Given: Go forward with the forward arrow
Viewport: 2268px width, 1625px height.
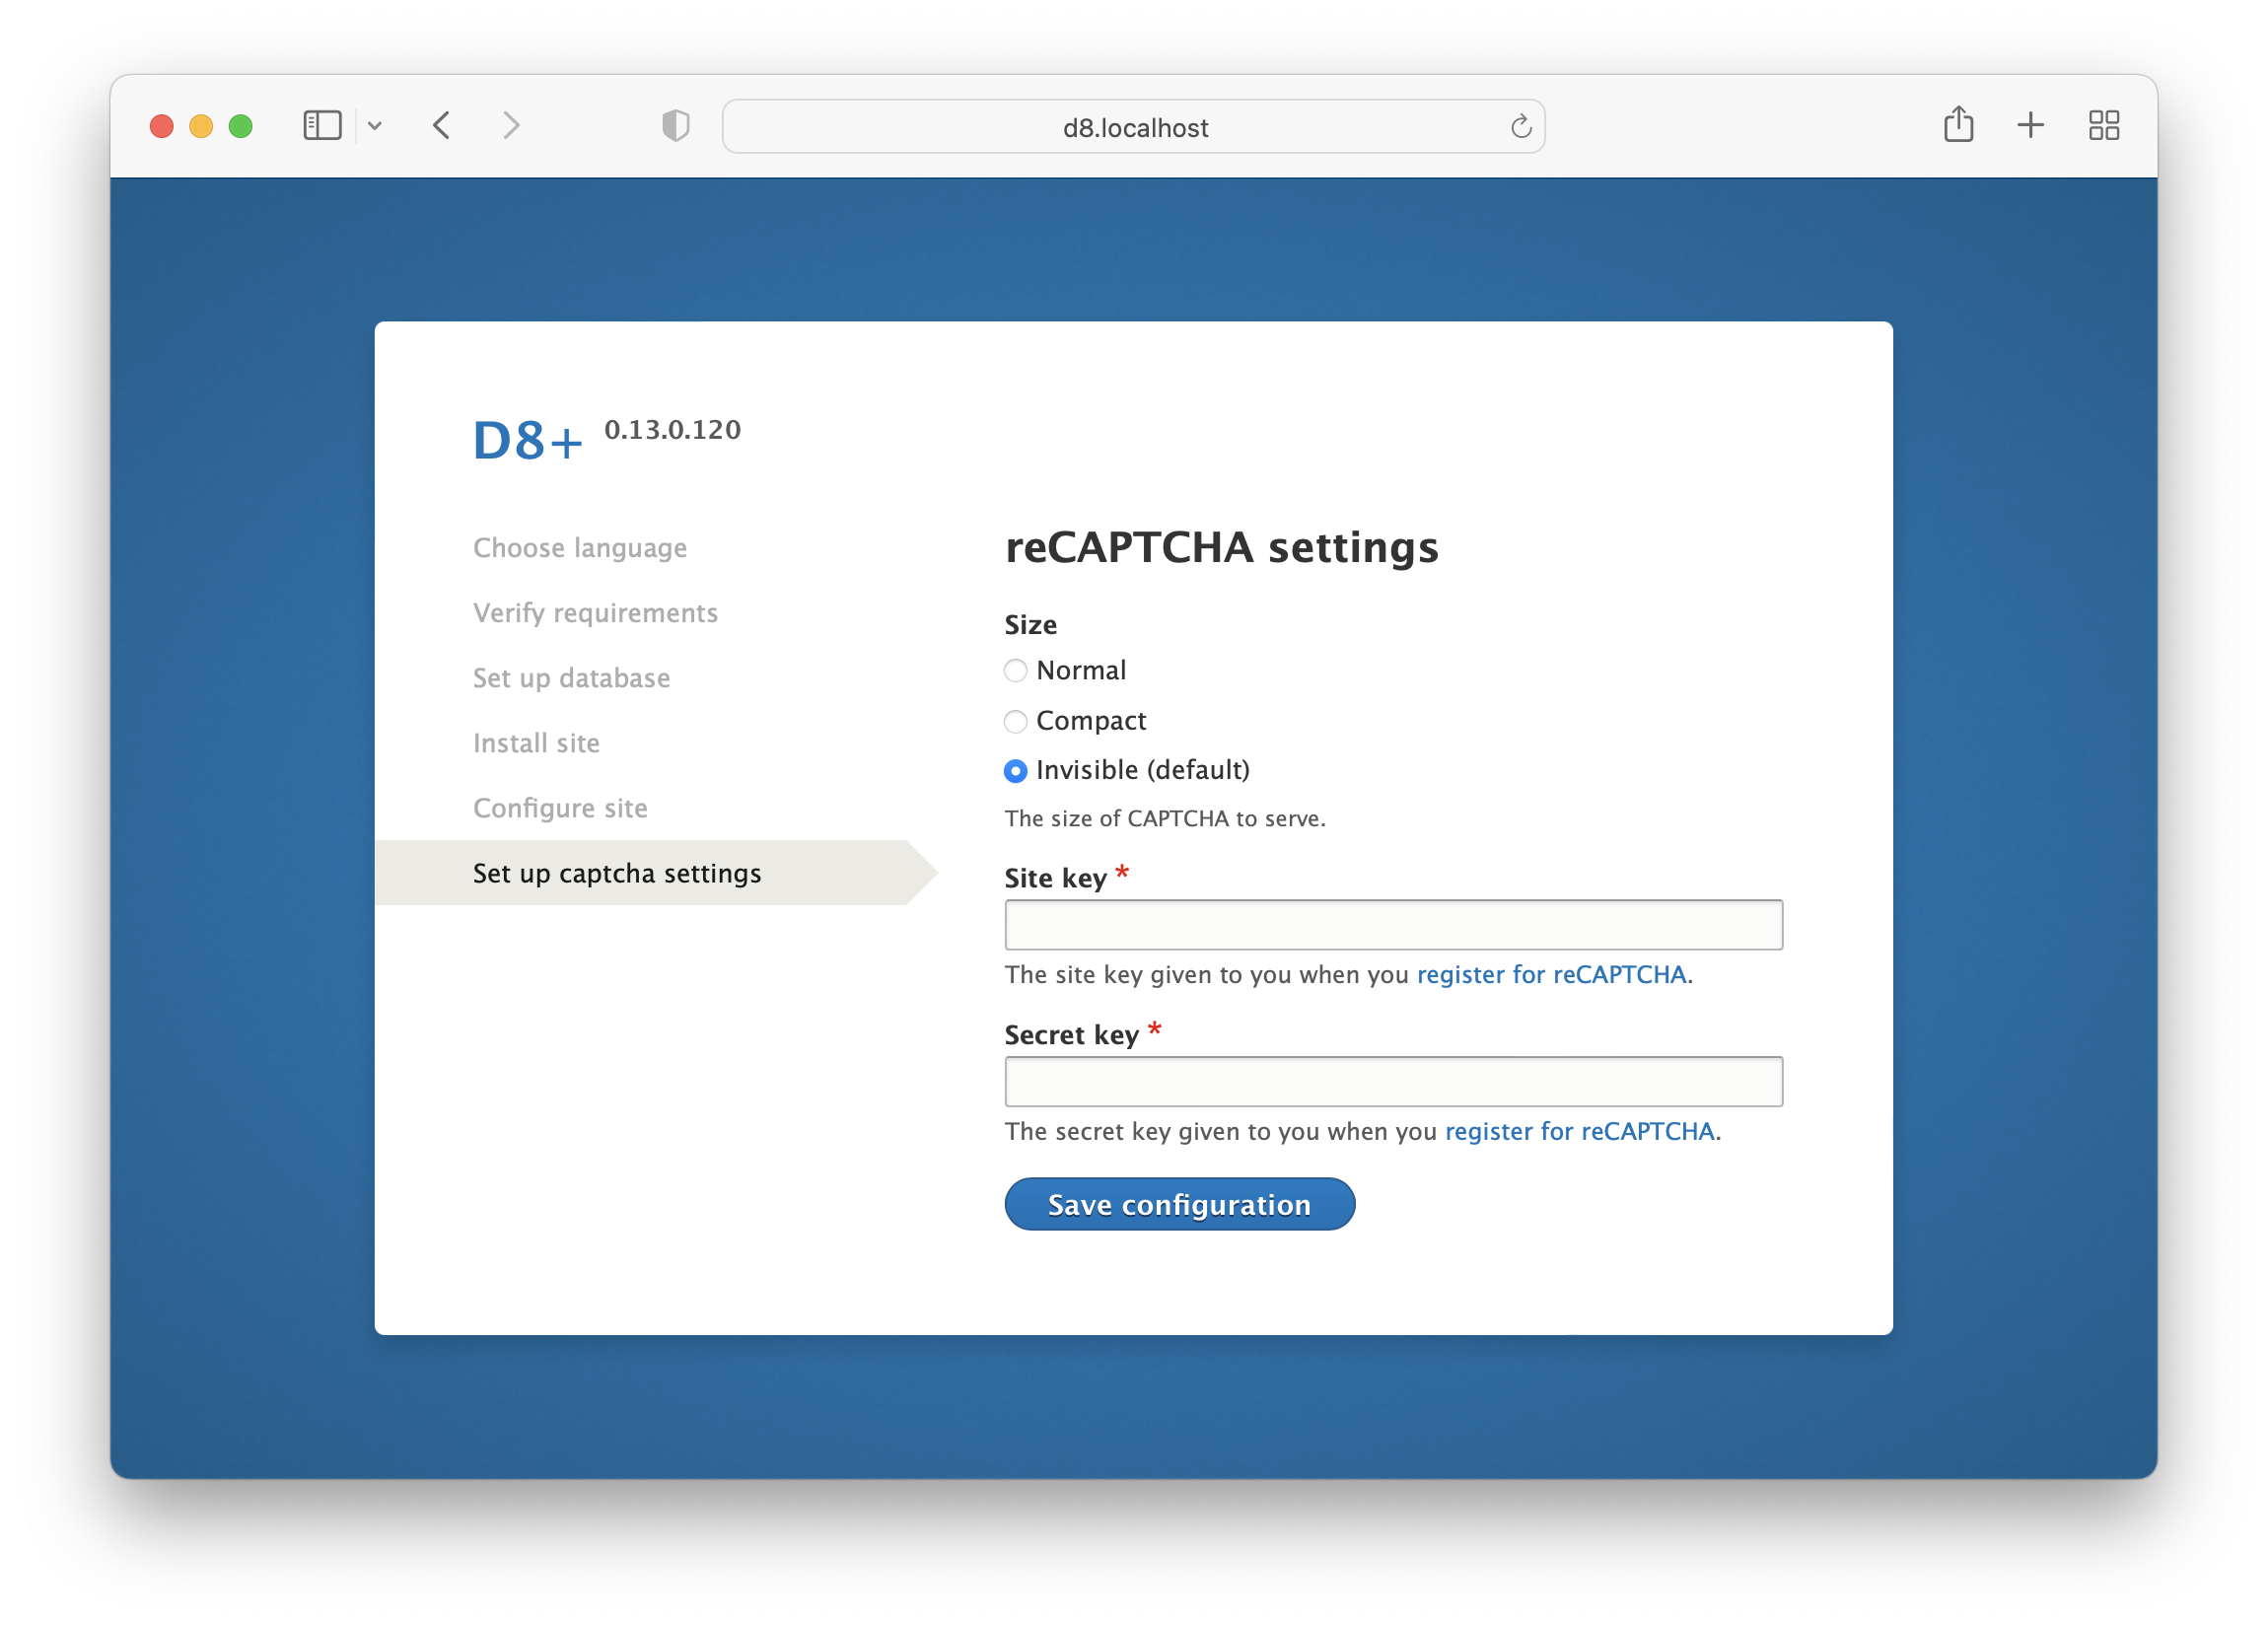Looking at the screenshot, I should pyautogui.click(x=511, y=126).
